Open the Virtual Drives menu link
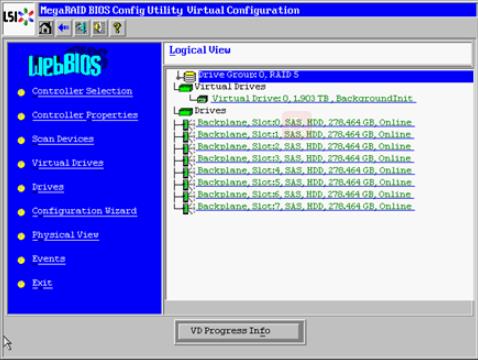Image resolution: width=478 pixels, height=360 pixels. point(68,163)
